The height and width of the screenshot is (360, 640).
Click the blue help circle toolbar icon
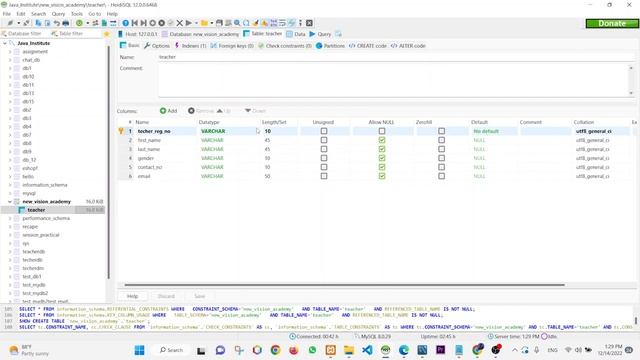pos(125,23)
